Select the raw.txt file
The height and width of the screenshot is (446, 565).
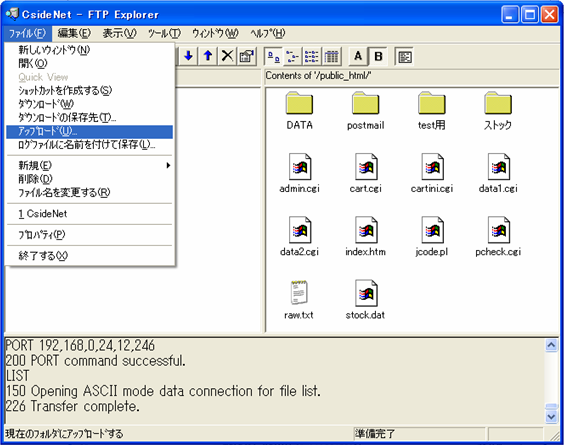(299, 300)
